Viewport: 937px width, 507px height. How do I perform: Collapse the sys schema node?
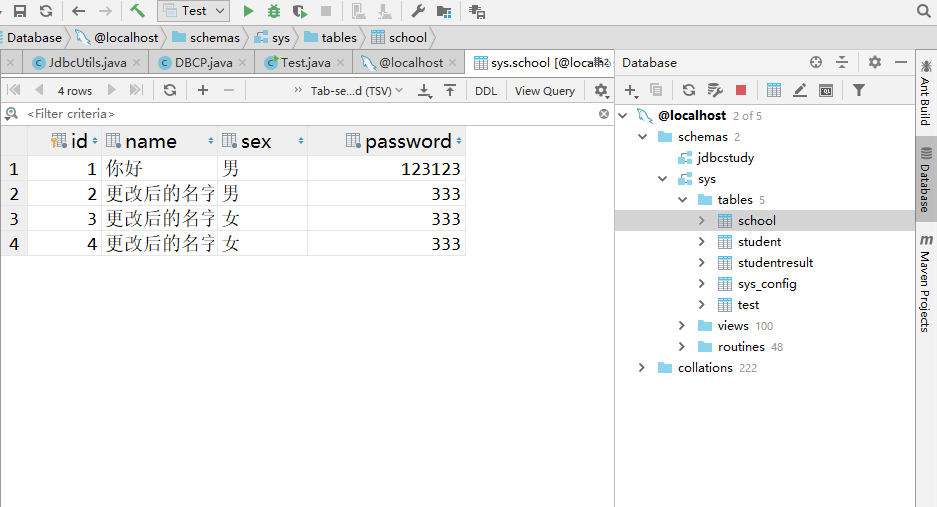pos(663,179)
